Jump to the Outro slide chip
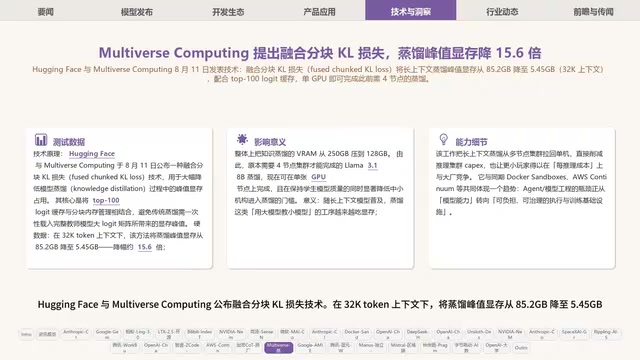The image size is (640, 360). [x=521, y=348]
